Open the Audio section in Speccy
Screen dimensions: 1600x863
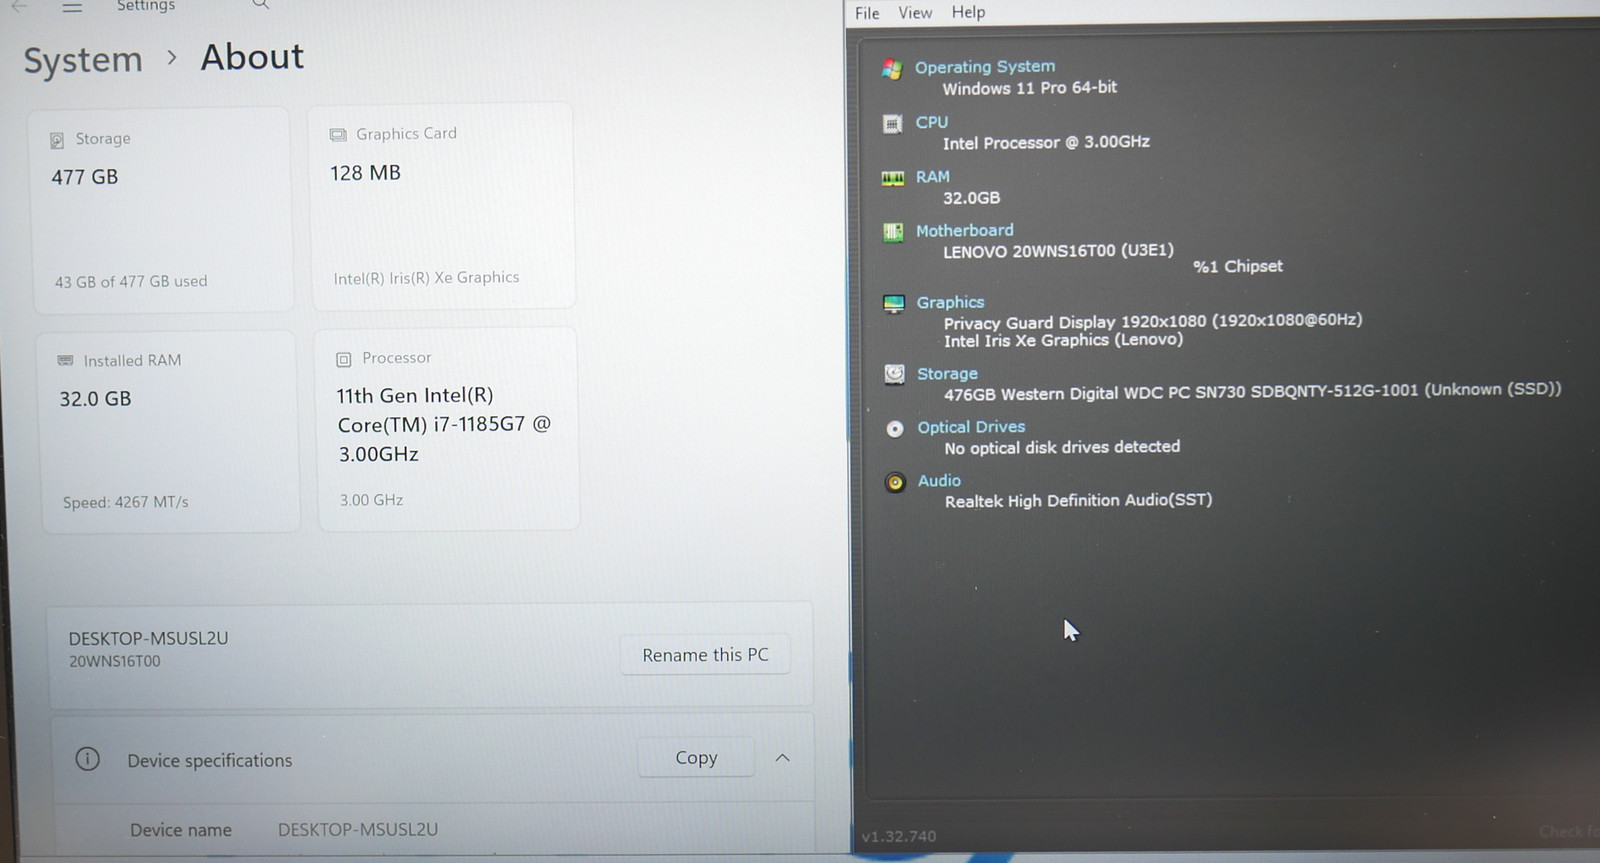[x=940, y=481]
